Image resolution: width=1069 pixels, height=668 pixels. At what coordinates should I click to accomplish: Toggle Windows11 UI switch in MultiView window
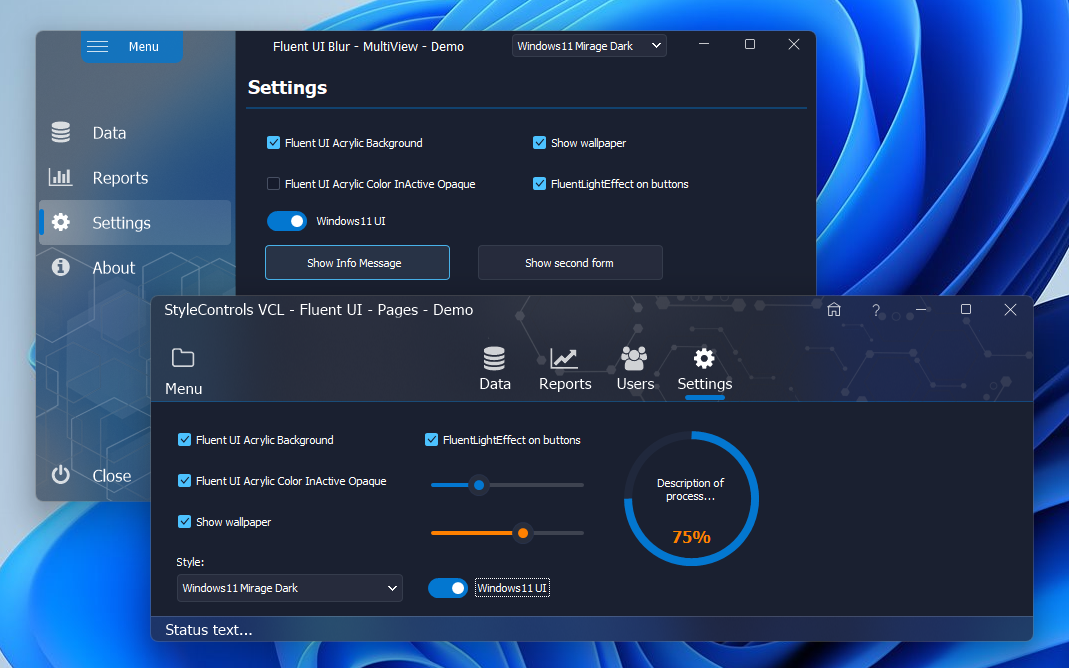(x=286, y=221)
